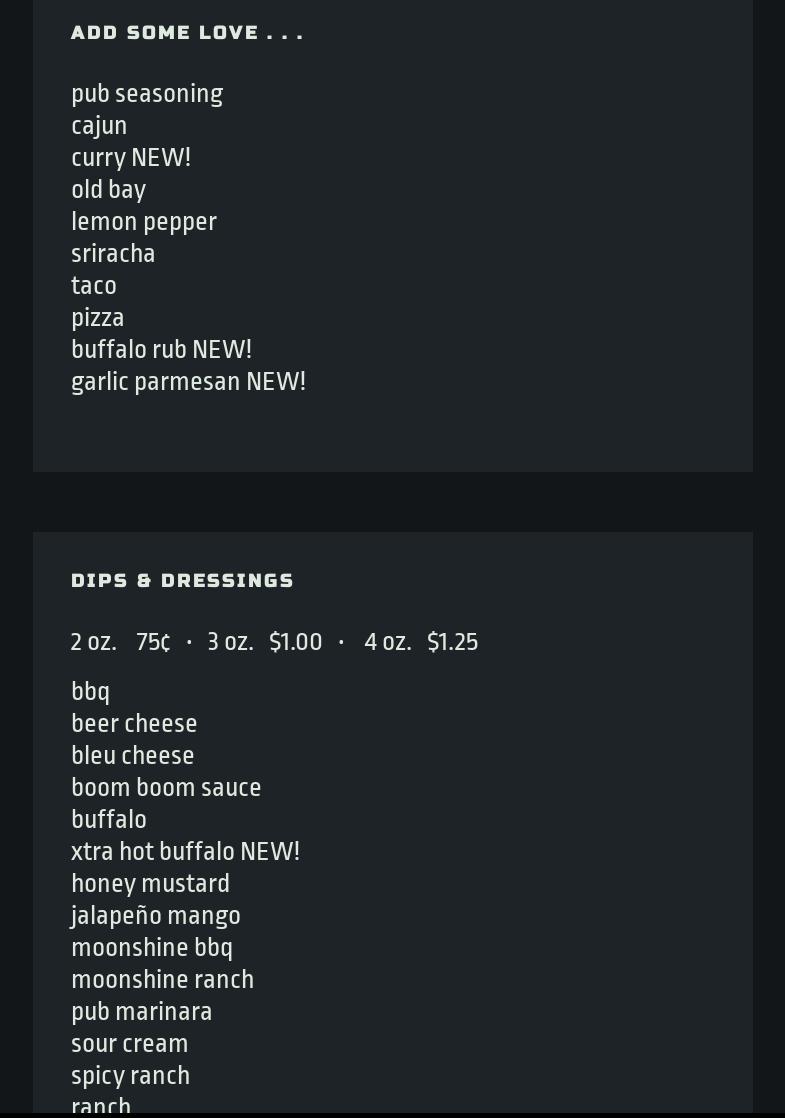Click 'jalapeño mango' dip text

155,916
